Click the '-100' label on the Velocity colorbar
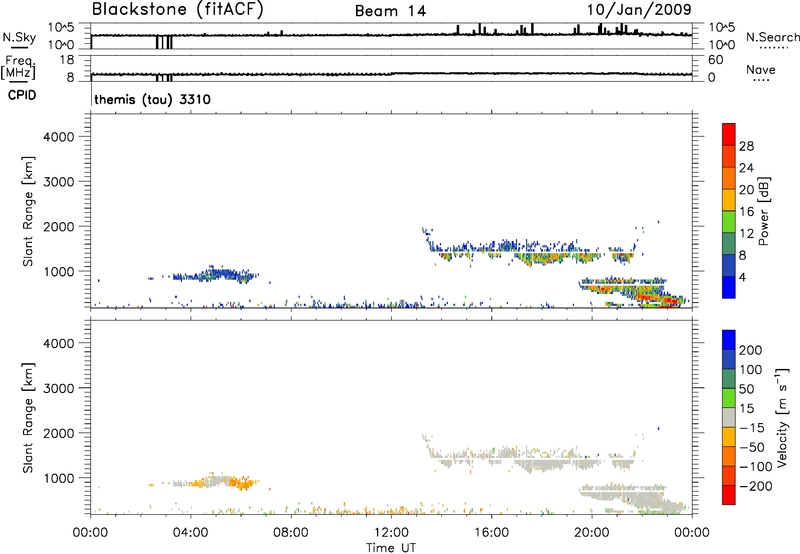The image size is (800, 554). 756,466
